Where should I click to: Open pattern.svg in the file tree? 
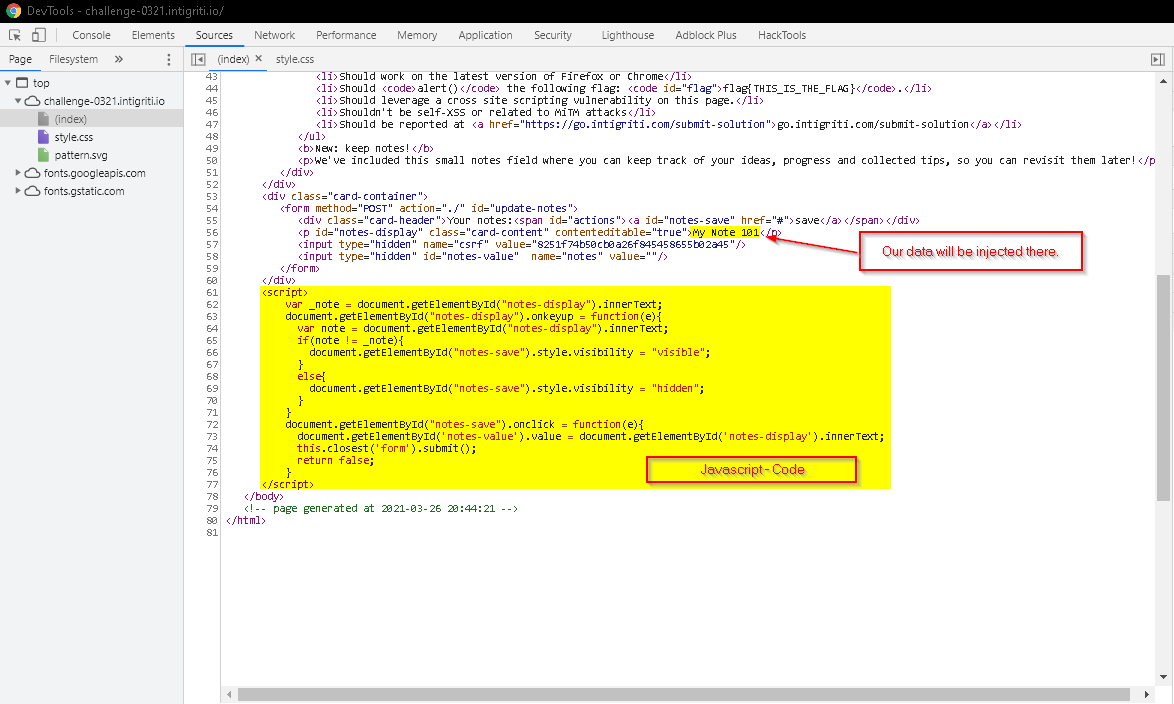[x=80, y=155]
